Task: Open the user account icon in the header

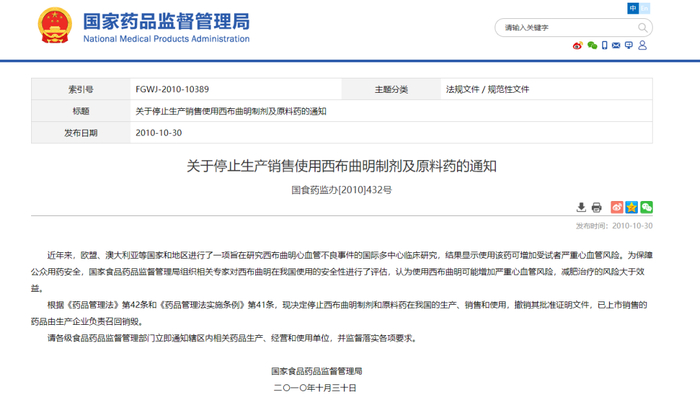Action: coord(642,46)
